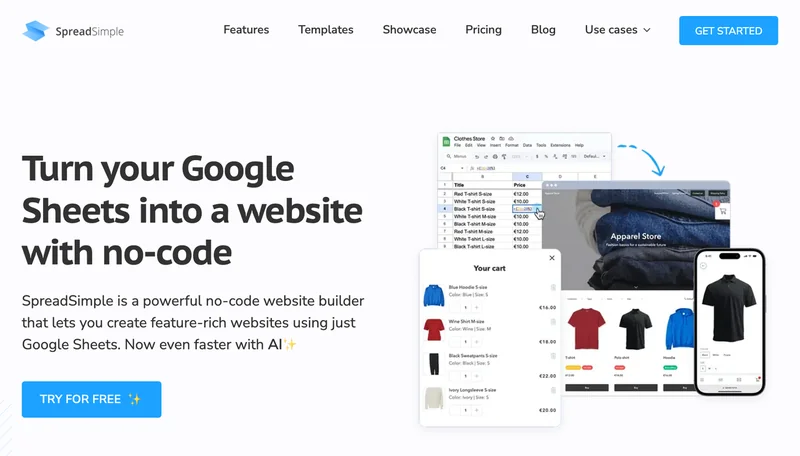Click the Ivory Longsleeve thumbnail in the cart
Viewport: 800px width, 456px height.
pos(434,398)
